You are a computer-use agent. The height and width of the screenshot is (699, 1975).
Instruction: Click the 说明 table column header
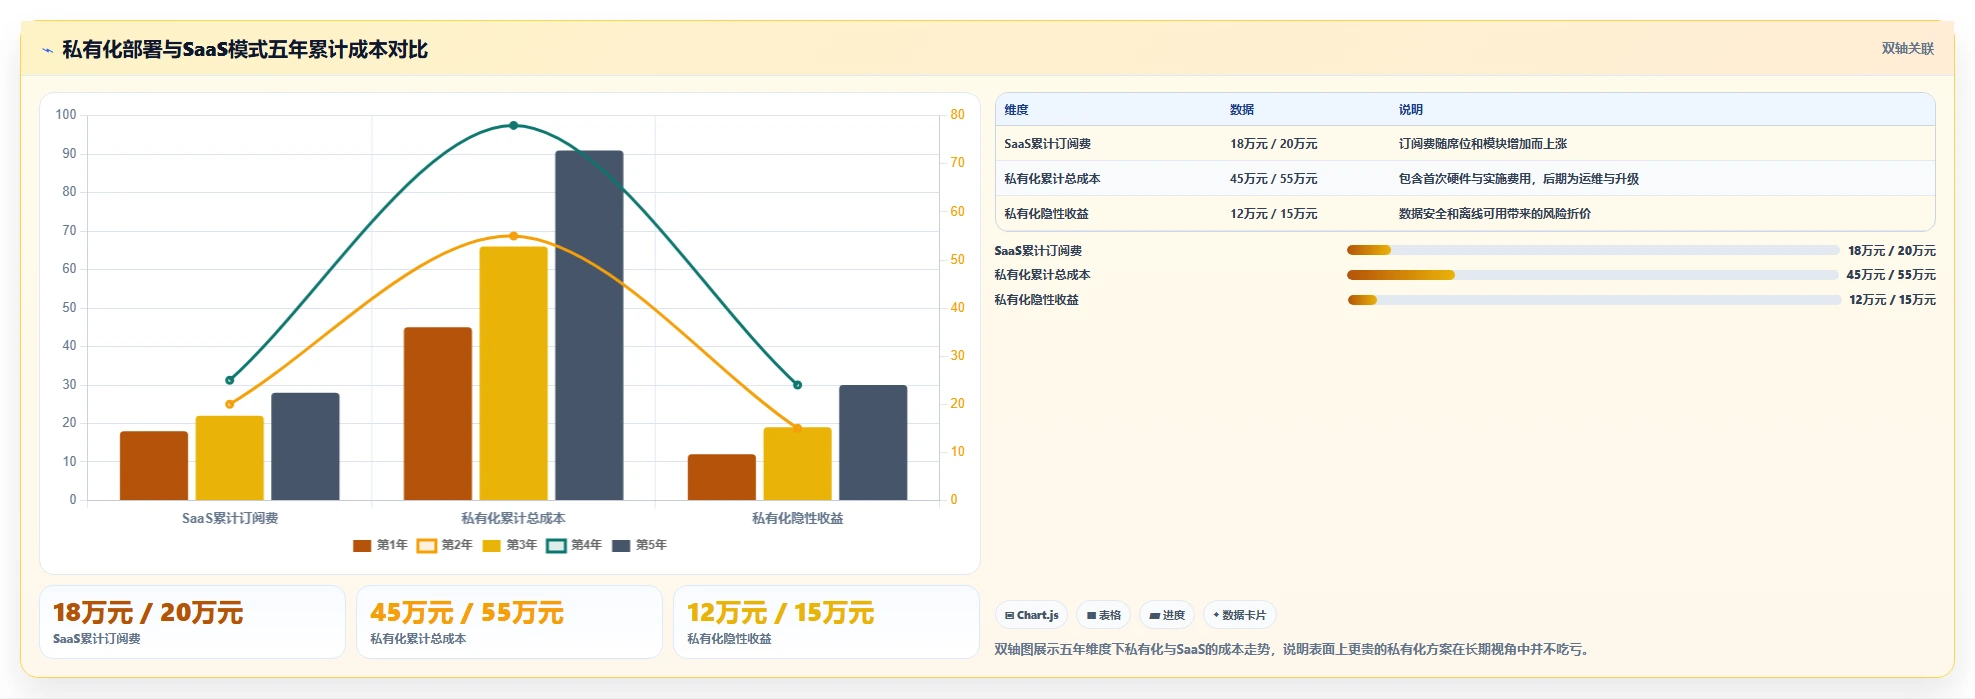click(1410, 110)
